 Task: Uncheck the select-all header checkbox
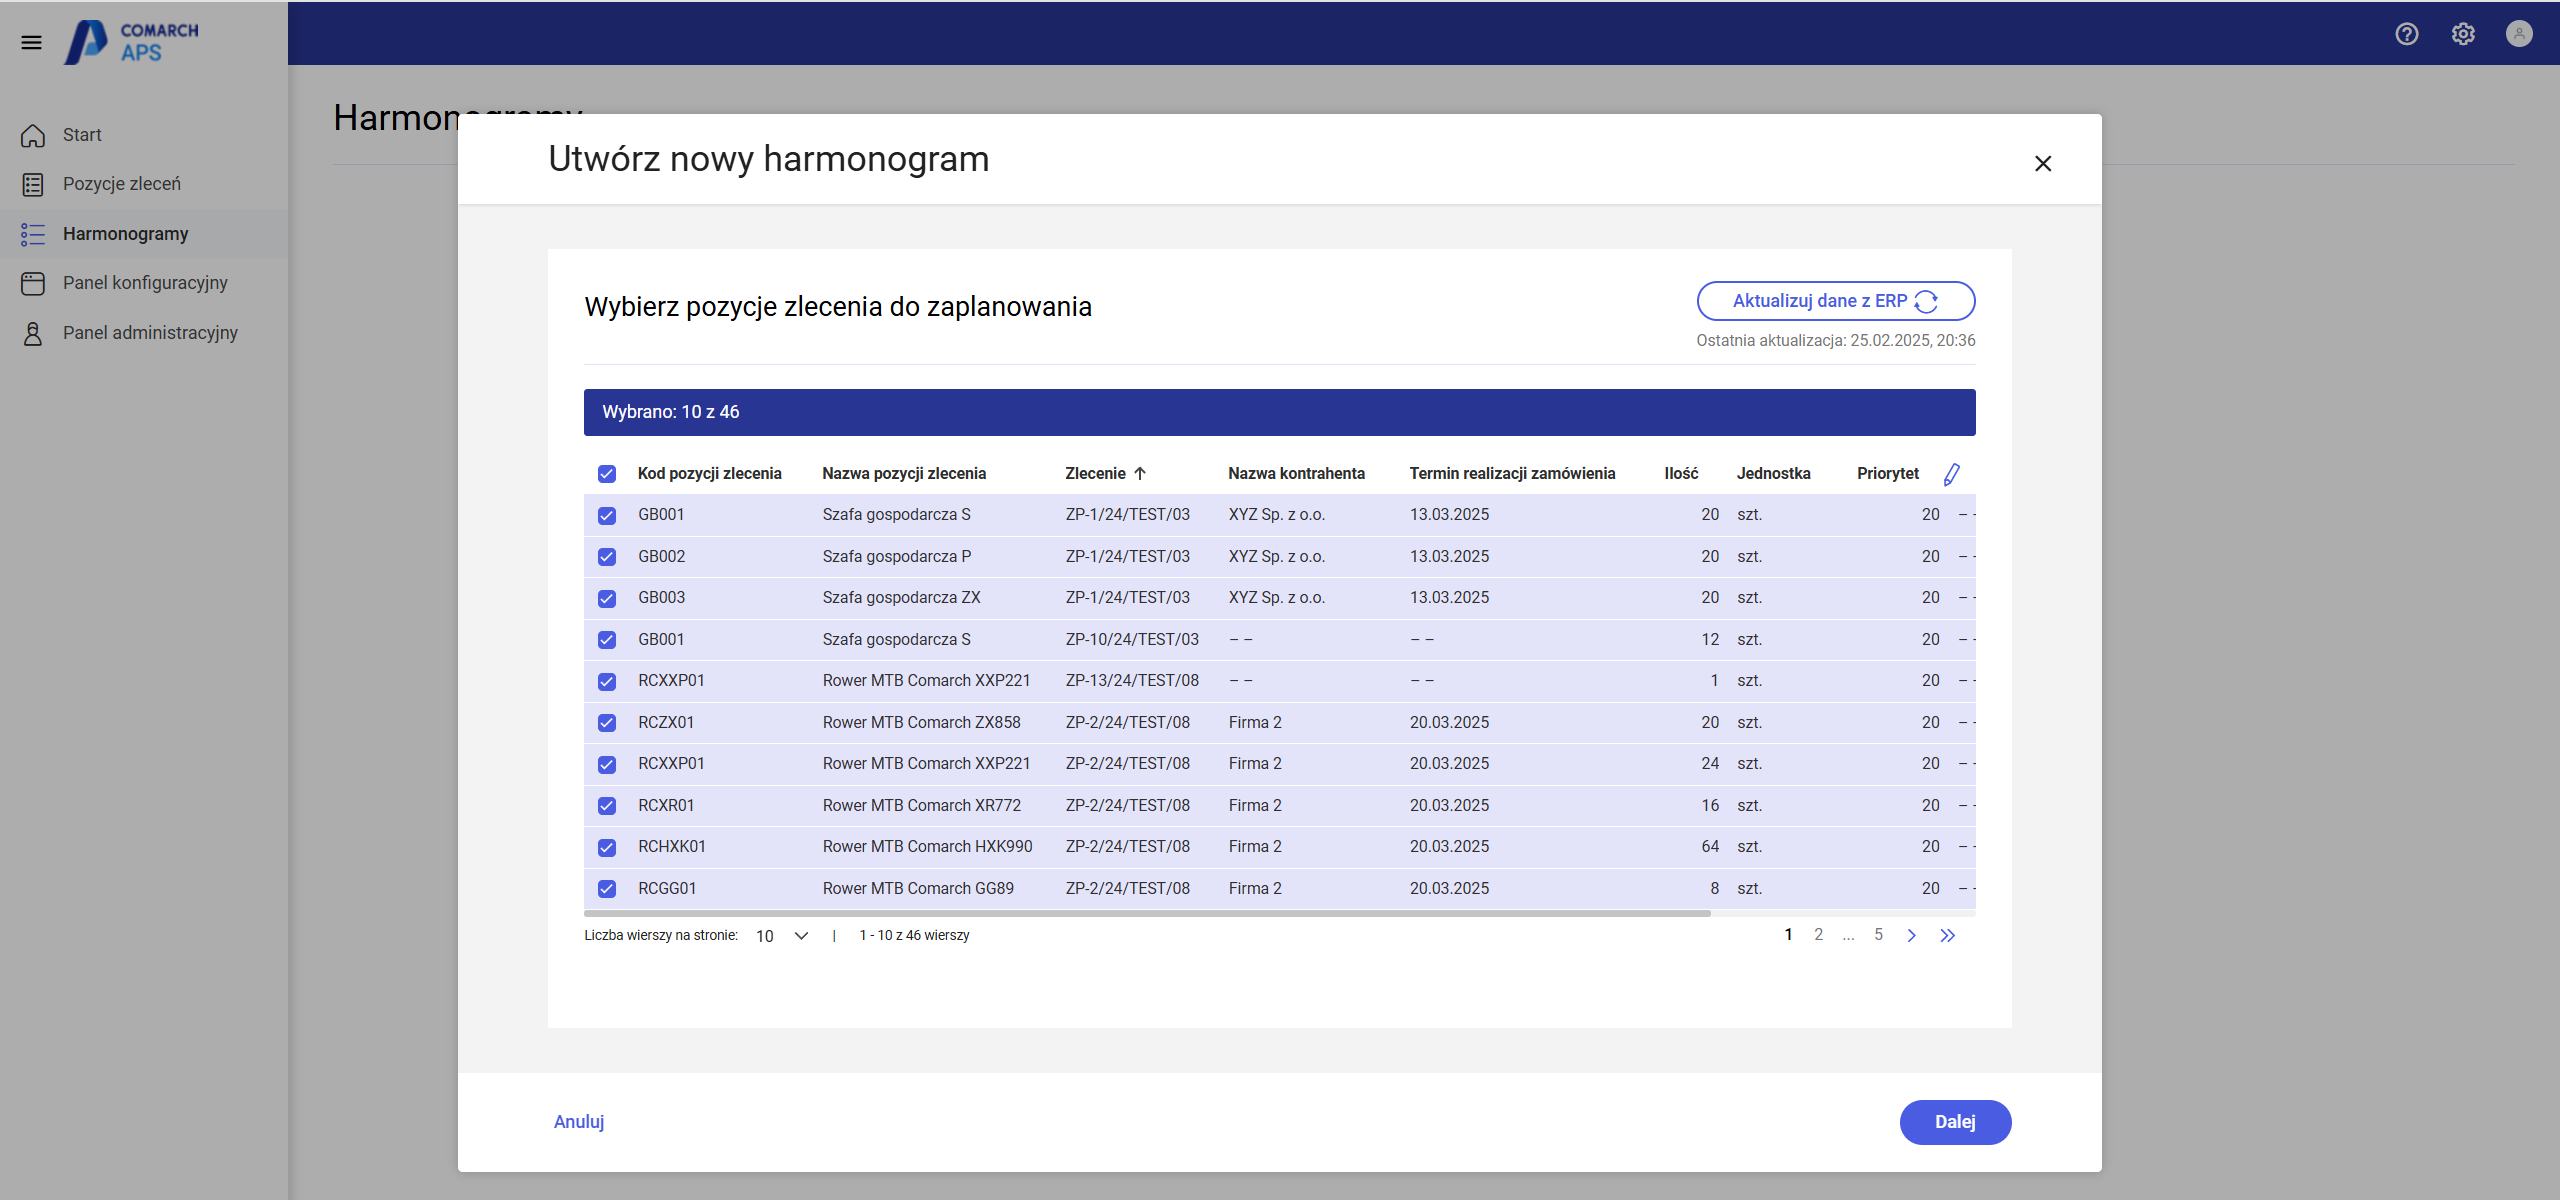pos(607,474)
